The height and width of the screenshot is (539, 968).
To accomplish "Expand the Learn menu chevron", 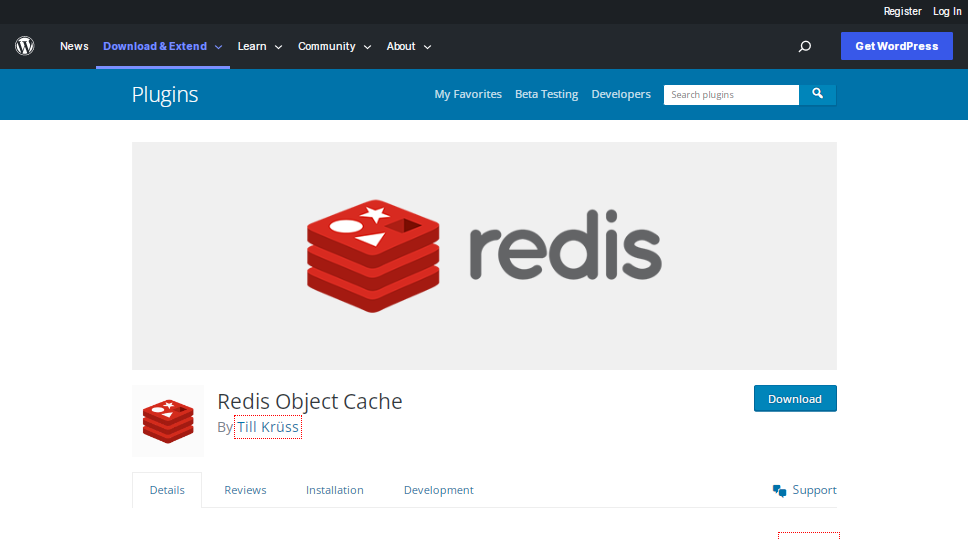I will coord(278,47).
